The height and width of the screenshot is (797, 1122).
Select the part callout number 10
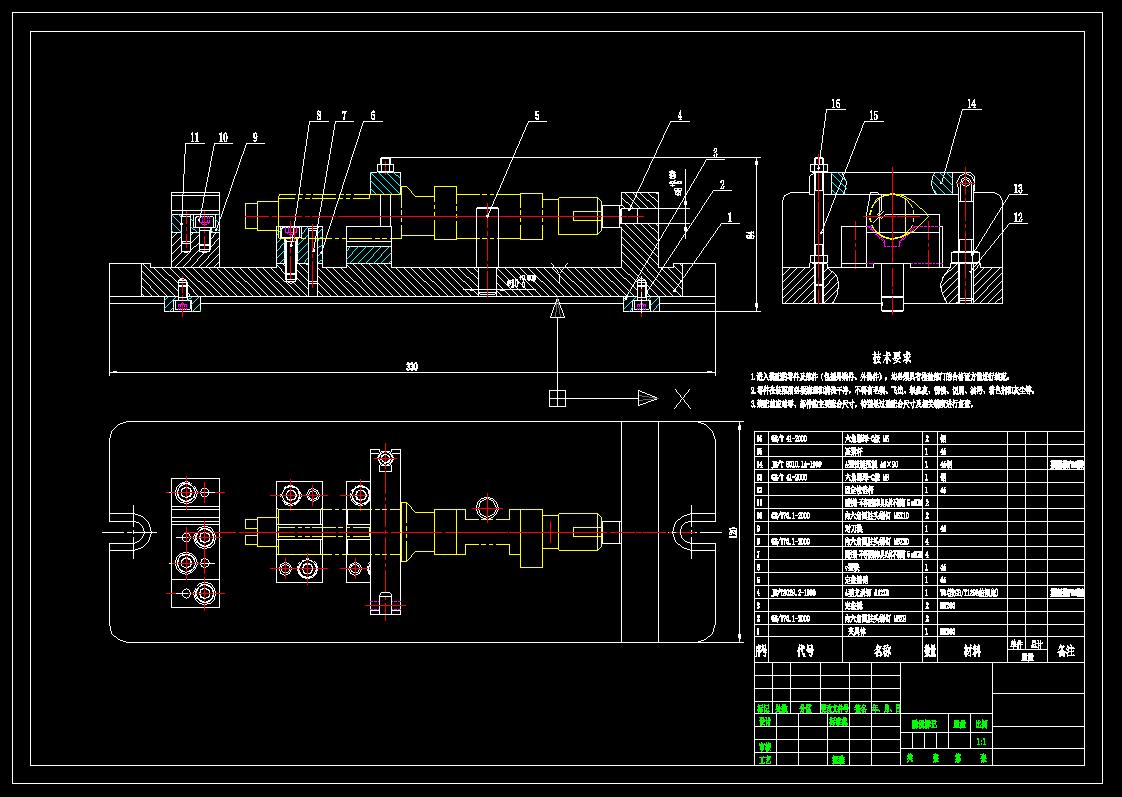223,137
